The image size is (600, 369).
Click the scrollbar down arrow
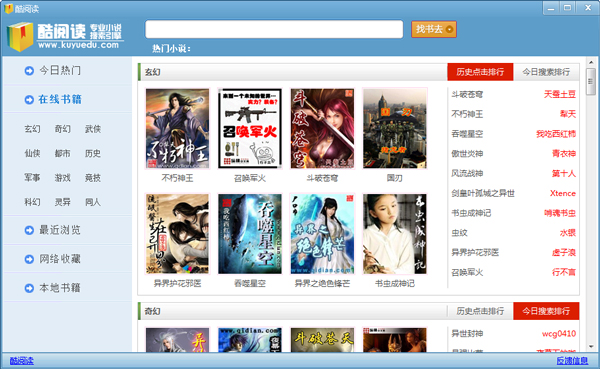(x=591, y=347)
